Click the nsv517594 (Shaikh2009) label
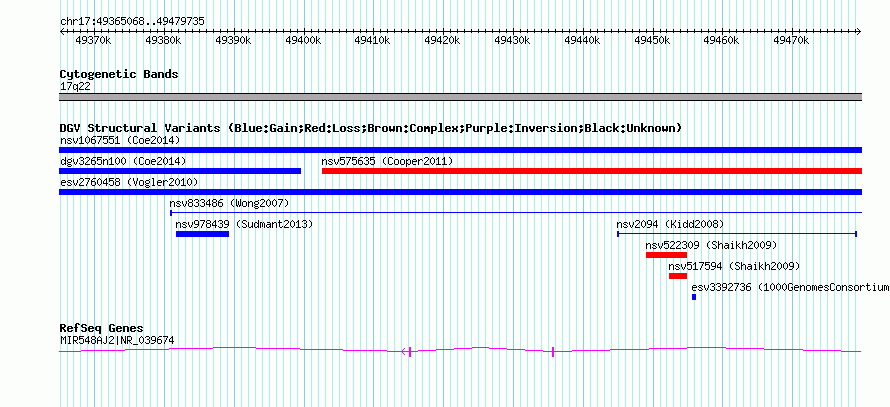Viewport: 890px width, 407px height. pyautogui.click(x=734, y=266)
